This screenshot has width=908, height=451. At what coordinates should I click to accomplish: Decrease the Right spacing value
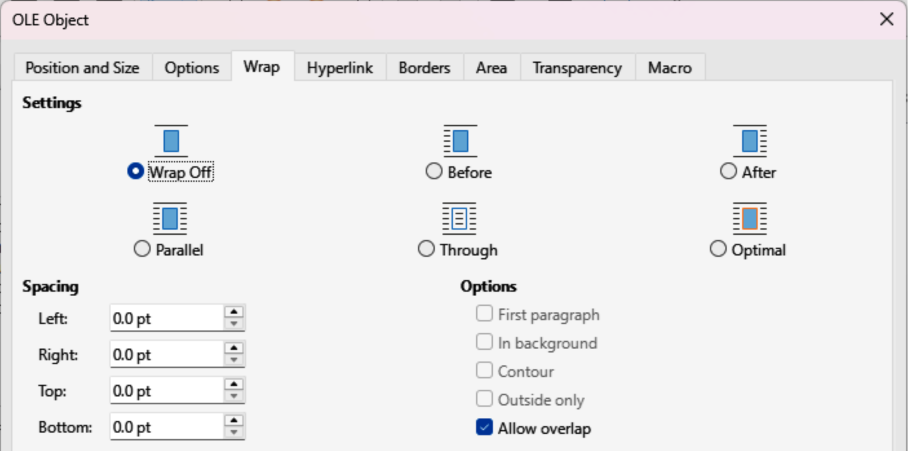click(234, 360)
